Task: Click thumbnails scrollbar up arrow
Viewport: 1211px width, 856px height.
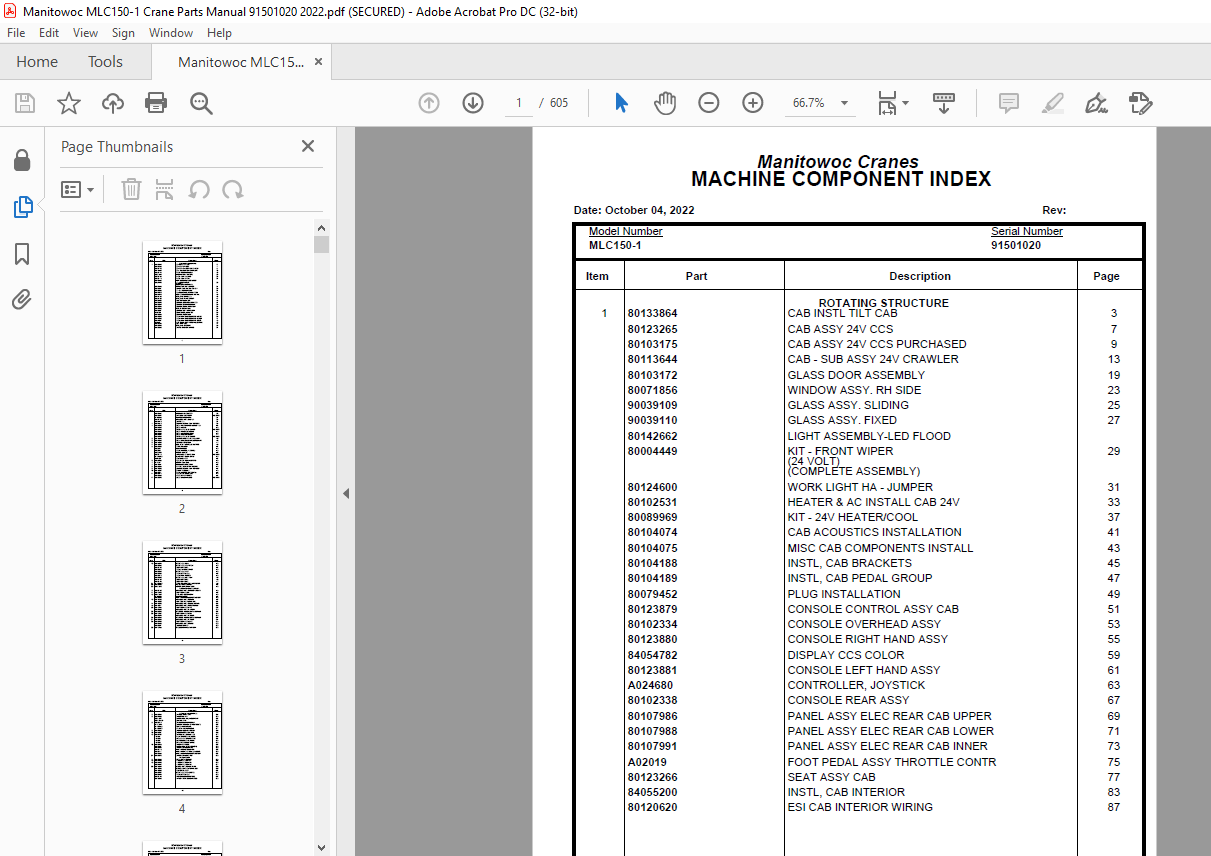Action: pyautogui.click(x=321, y=228)
